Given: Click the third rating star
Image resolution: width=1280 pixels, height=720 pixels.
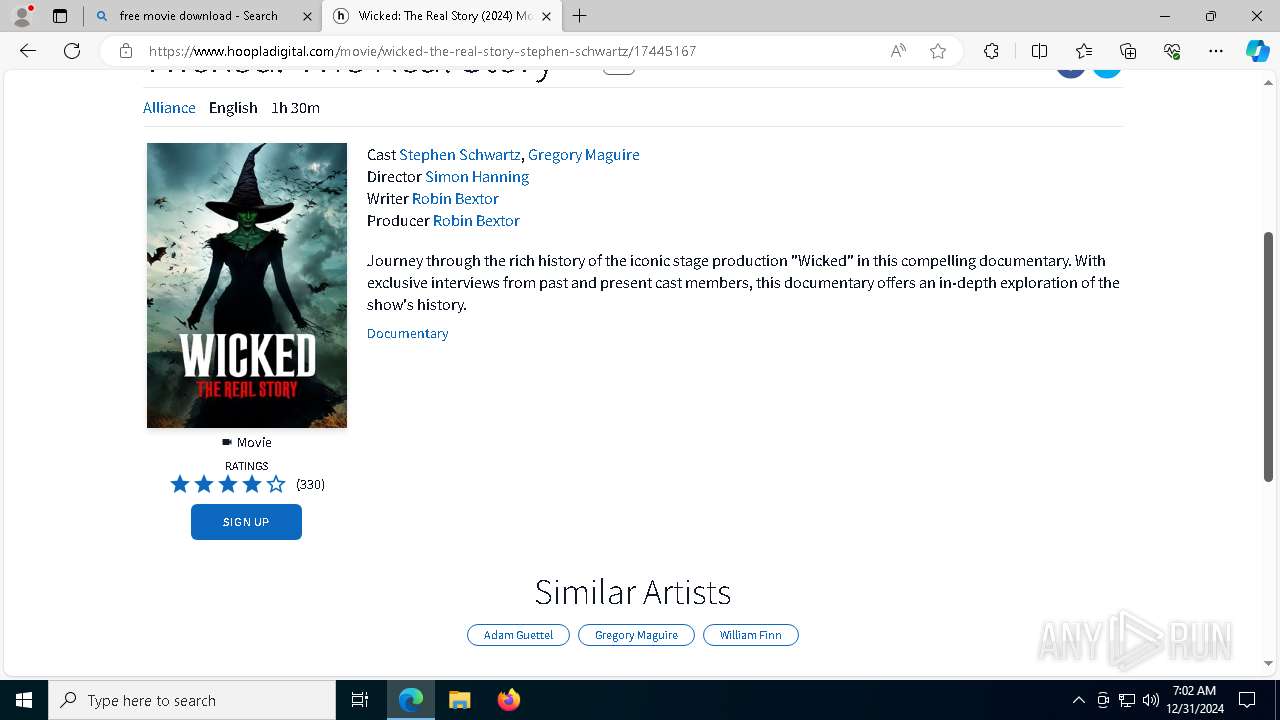Looking at the screenshot, I should (x=228, y=484).
